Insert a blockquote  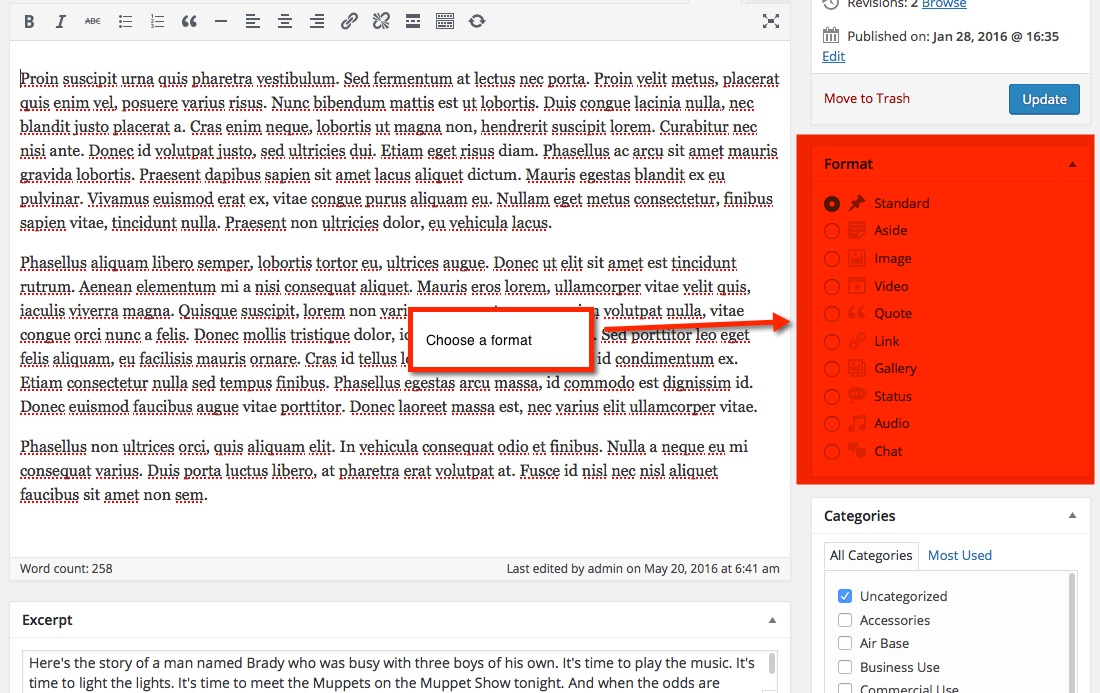pyautogui.click(x=189, y=21)
